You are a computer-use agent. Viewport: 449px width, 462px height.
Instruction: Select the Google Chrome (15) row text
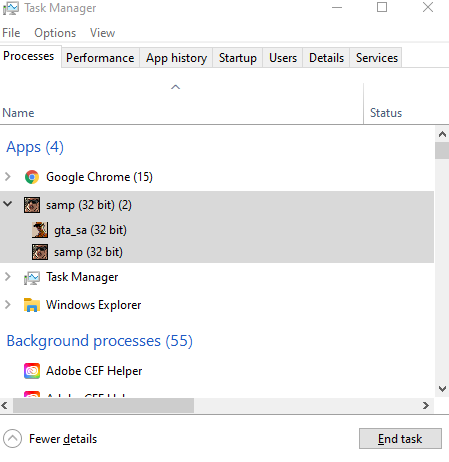click(99, 177)
